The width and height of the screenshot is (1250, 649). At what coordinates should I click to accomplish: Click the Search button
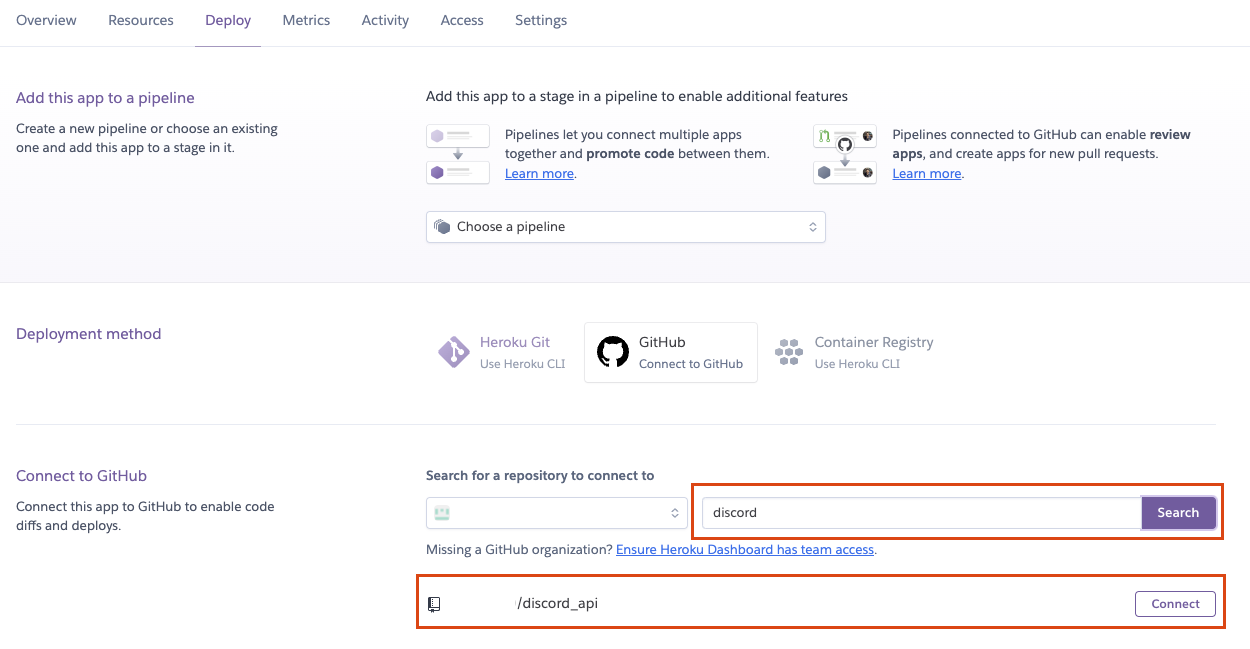[x=1178, y=513]
